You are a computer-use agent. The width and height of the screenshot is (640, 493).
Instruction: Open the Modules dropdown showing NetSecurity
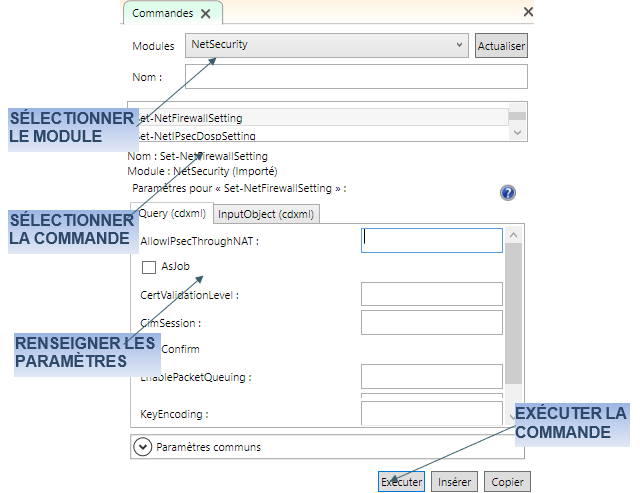(x=327, y=45)
